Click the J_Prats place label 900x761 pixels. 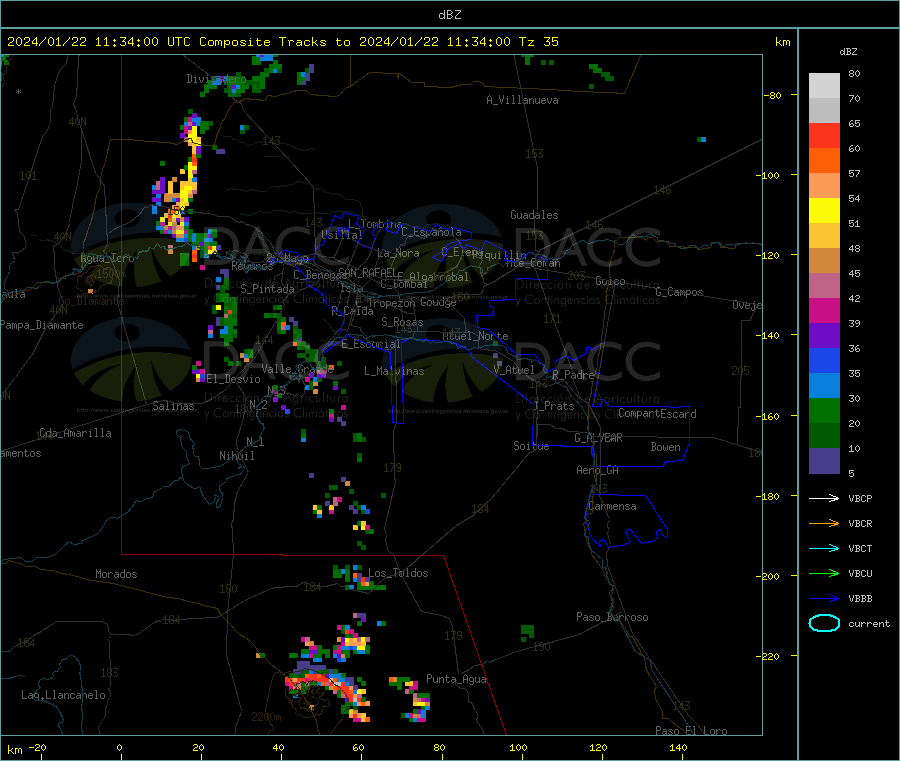click(x=553, y=406)
